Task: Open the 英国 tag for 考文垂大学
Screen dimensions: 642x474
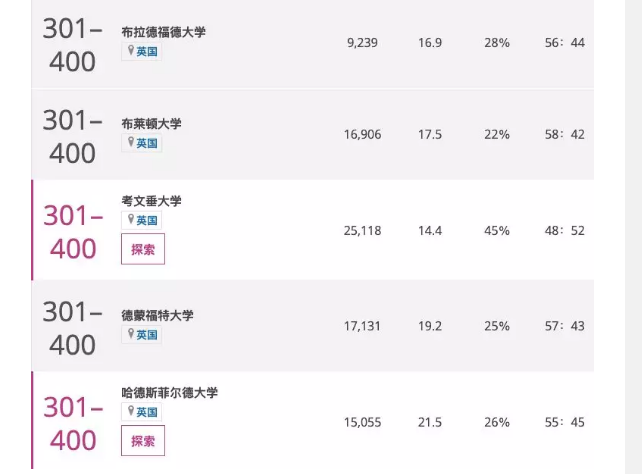Action: pos(142,221)
